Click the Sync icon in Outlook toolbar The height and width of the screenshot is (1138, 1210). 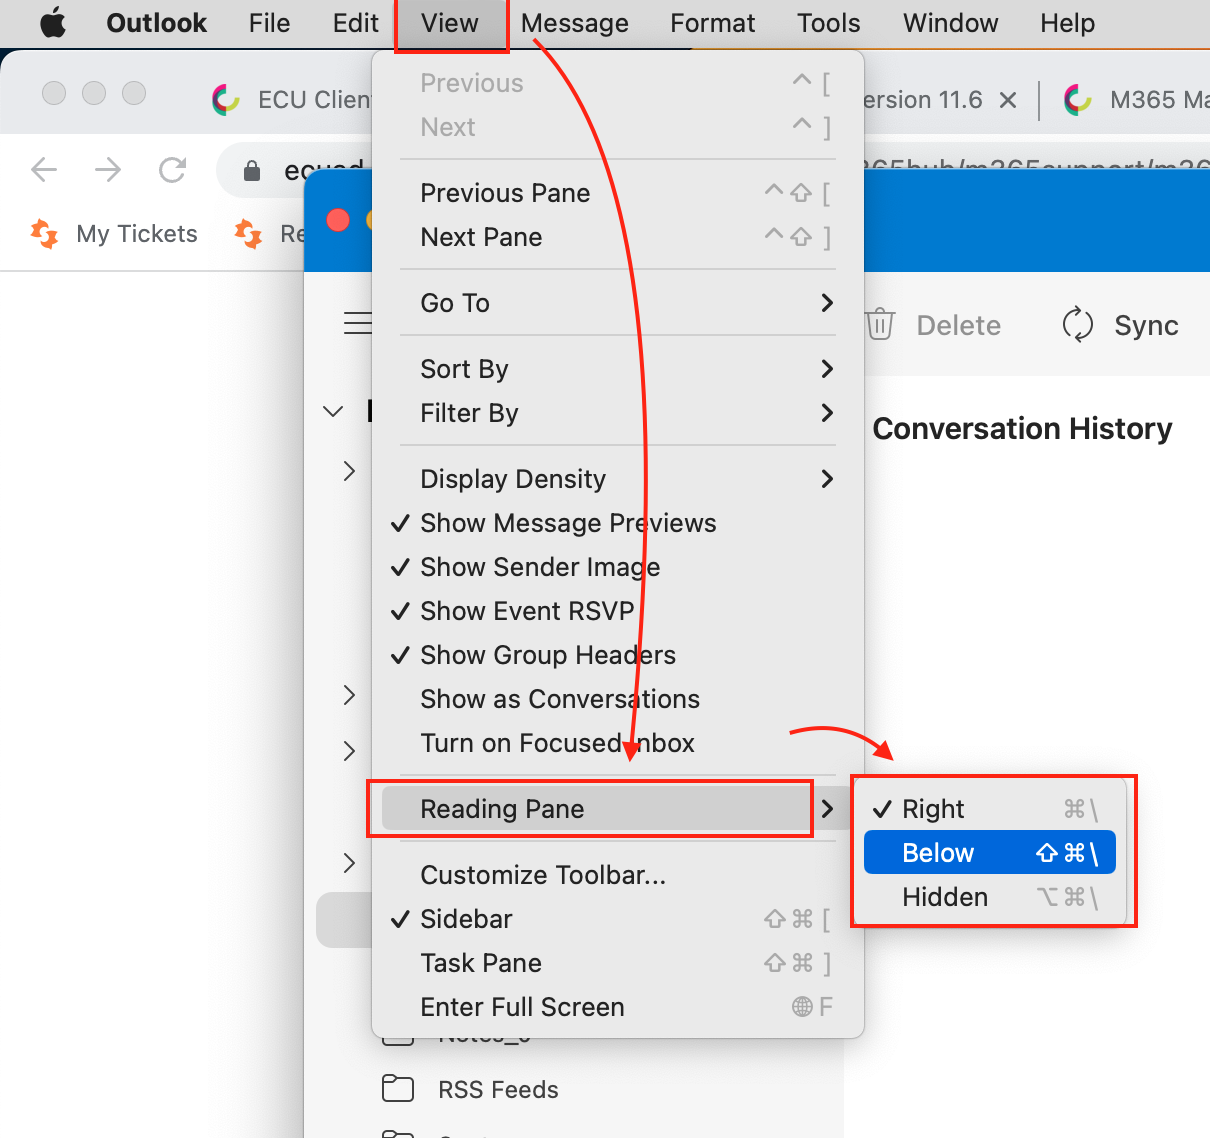pyautogui.click(x=1078, y=325)
